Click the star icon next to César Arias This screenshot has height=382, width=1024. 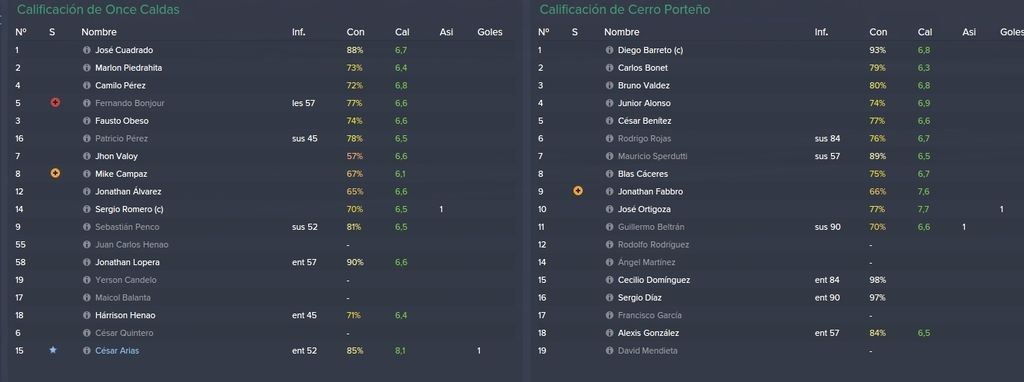pos(53,350)
